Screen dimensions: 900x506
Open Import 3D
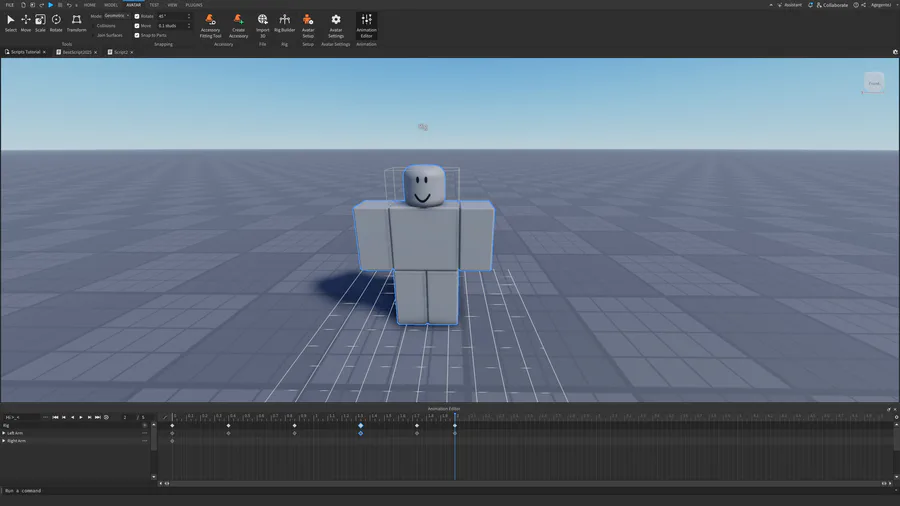tap(262, 26)
